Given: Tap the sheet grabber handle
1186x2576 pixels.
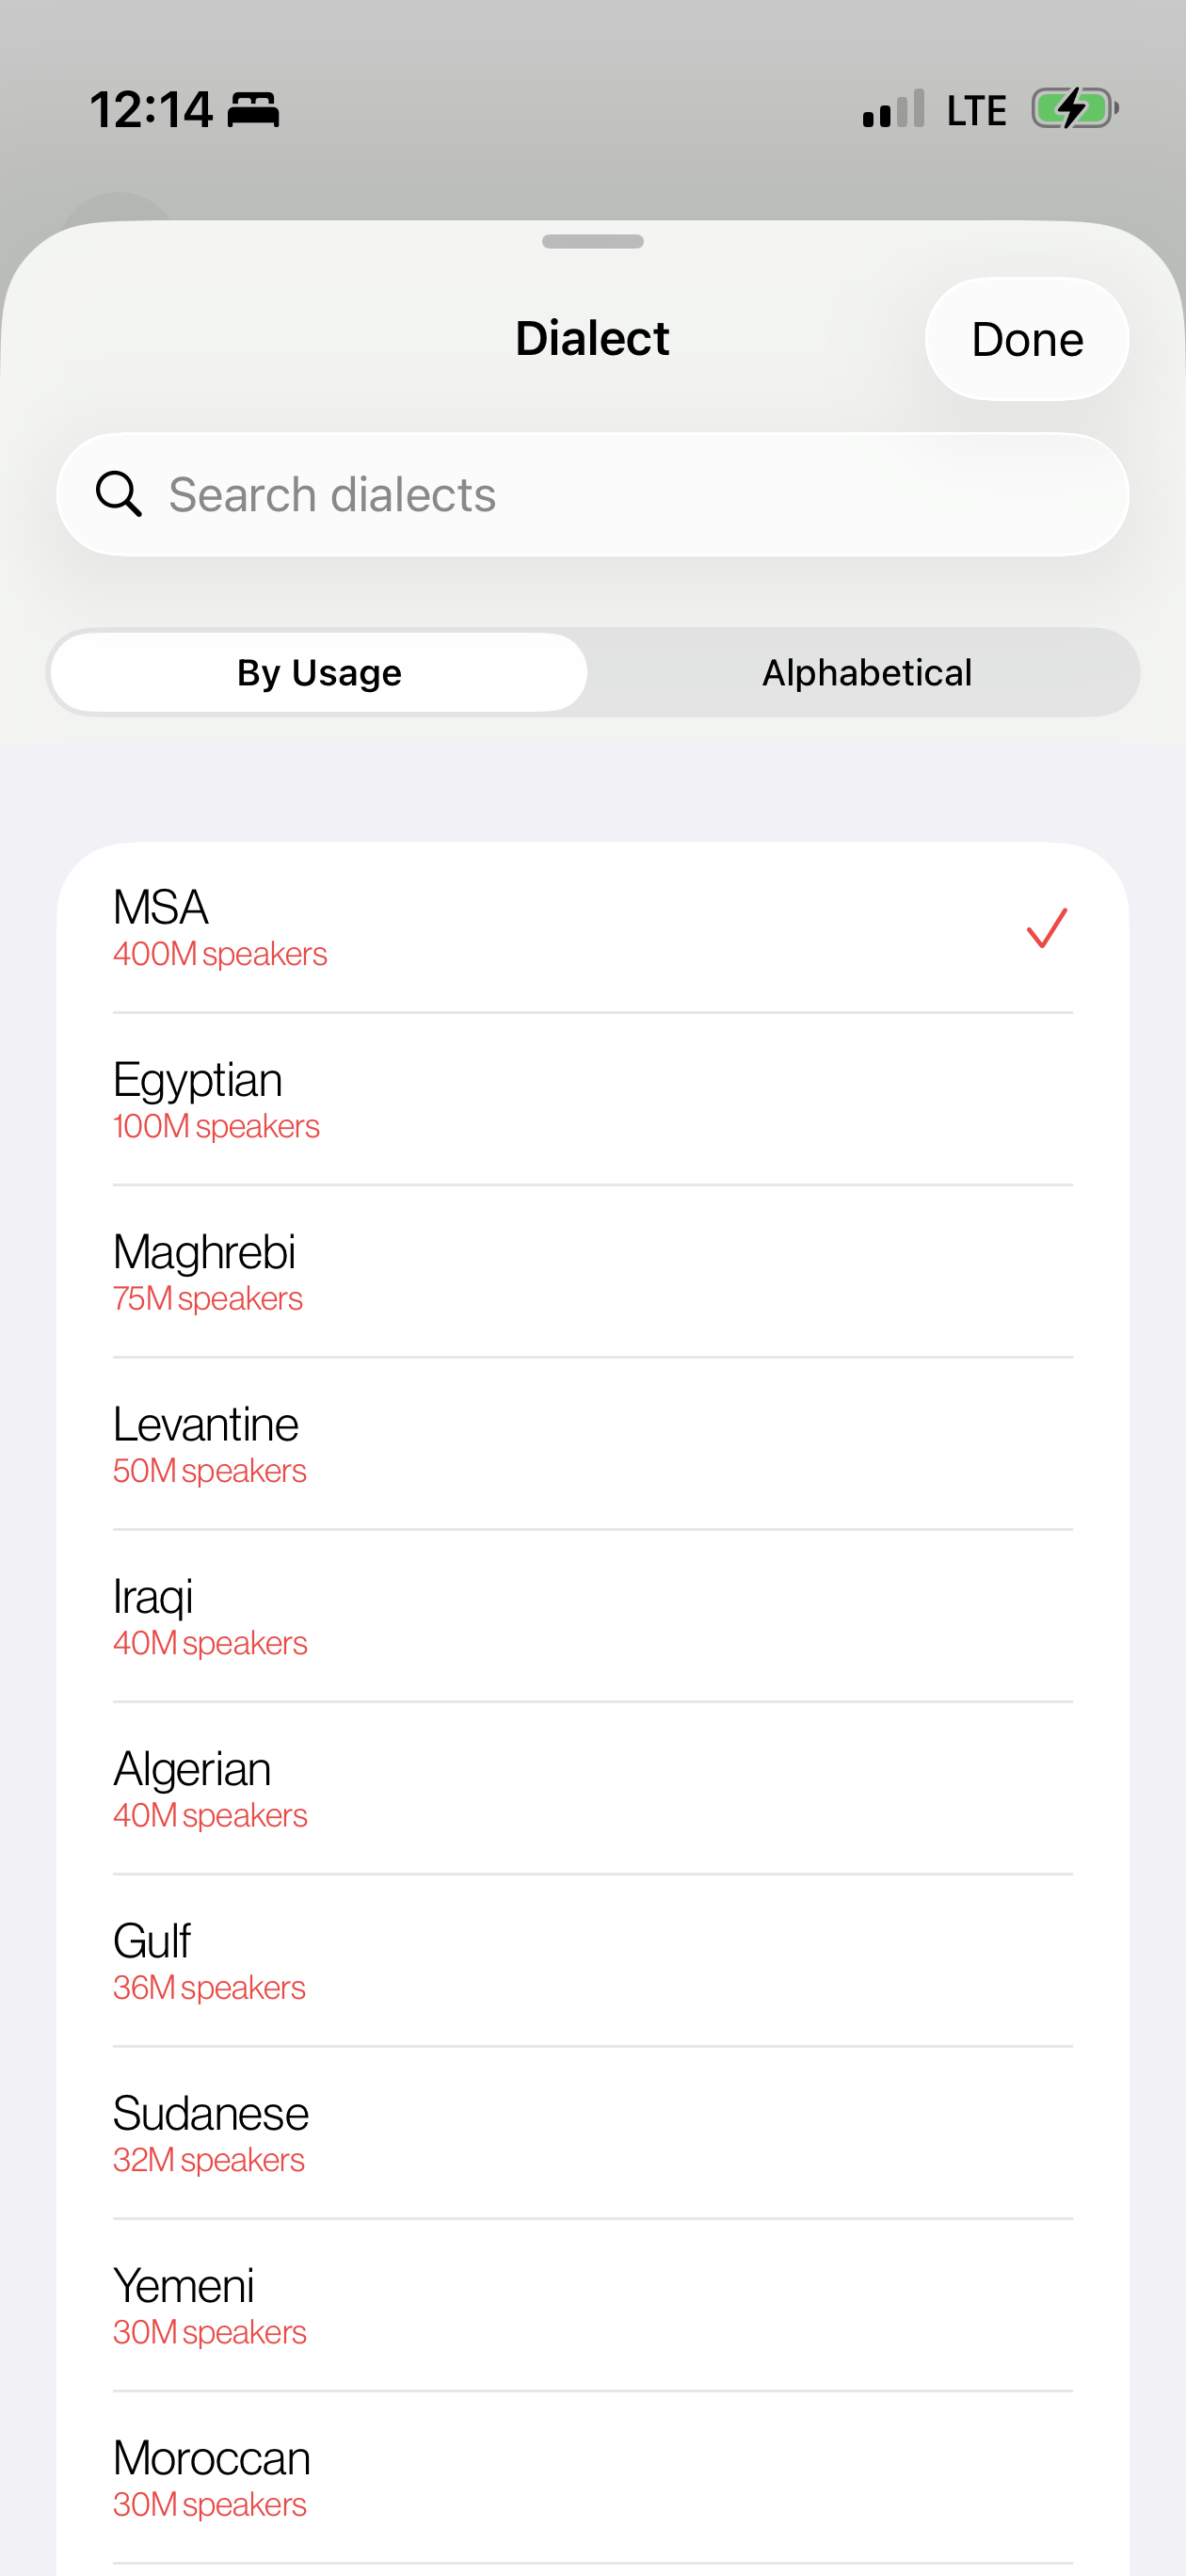Looking at the screenshot, I should pos(593,241).
